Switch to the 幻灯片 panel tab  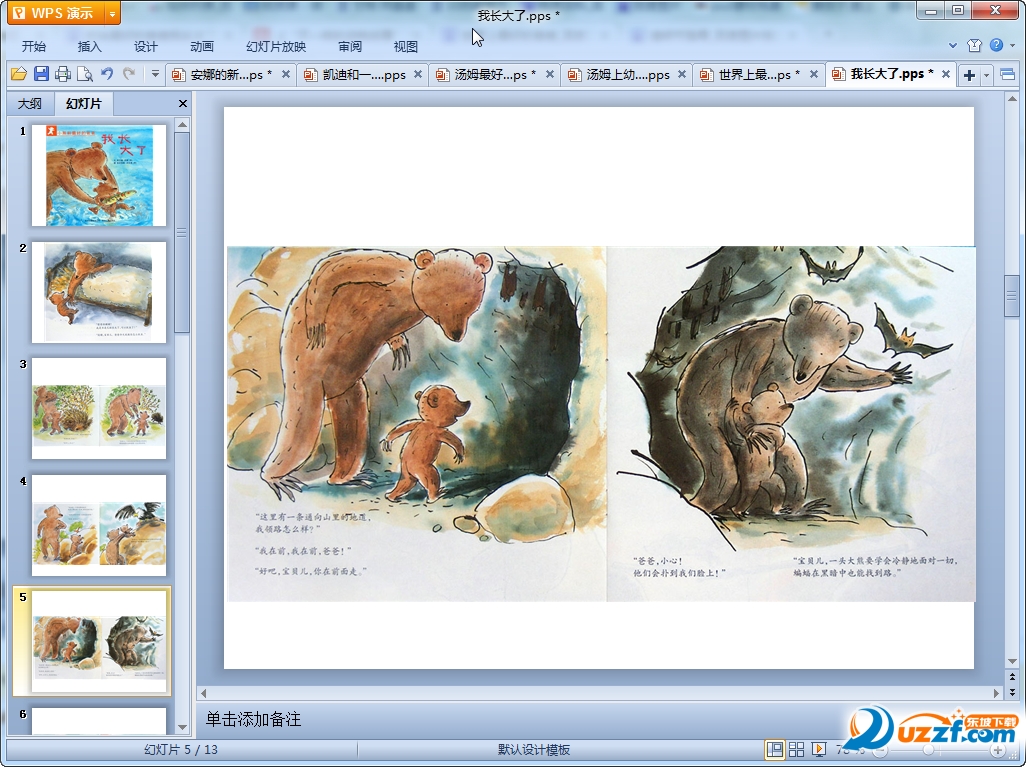[84, 103]
